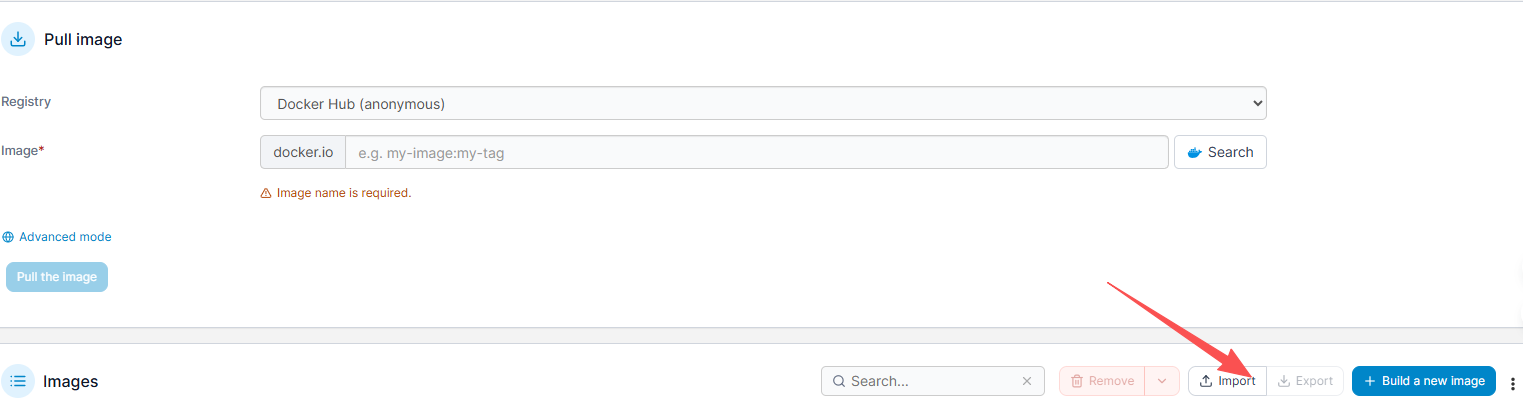Open the Images table settings kebab menu

(1512, 383)
